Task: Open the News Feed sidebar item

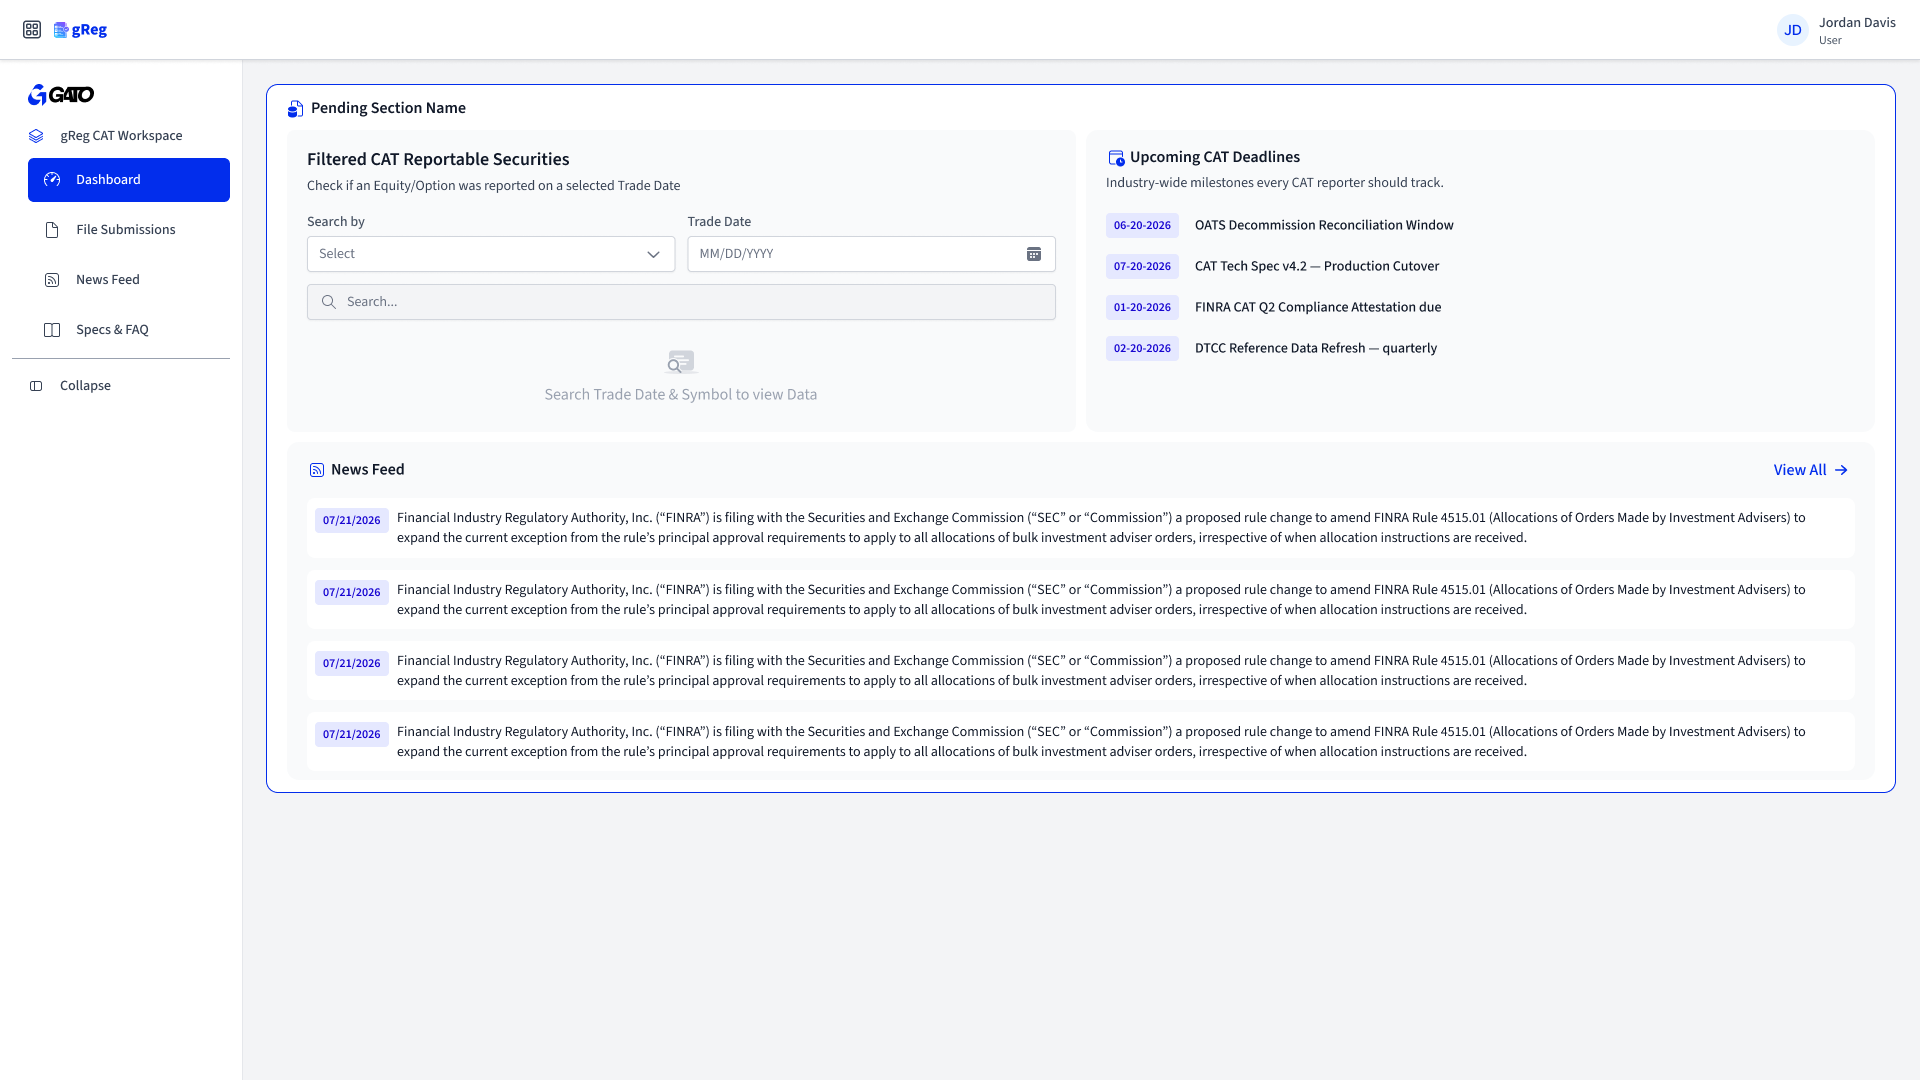Action: point(129,280)
